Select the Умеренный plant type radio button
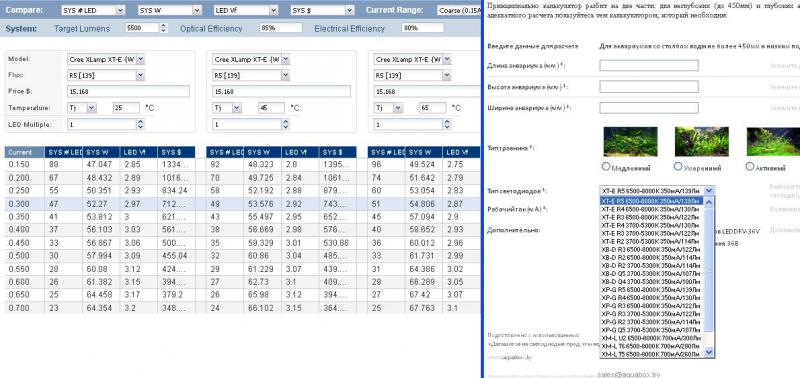 coord(678,166)
